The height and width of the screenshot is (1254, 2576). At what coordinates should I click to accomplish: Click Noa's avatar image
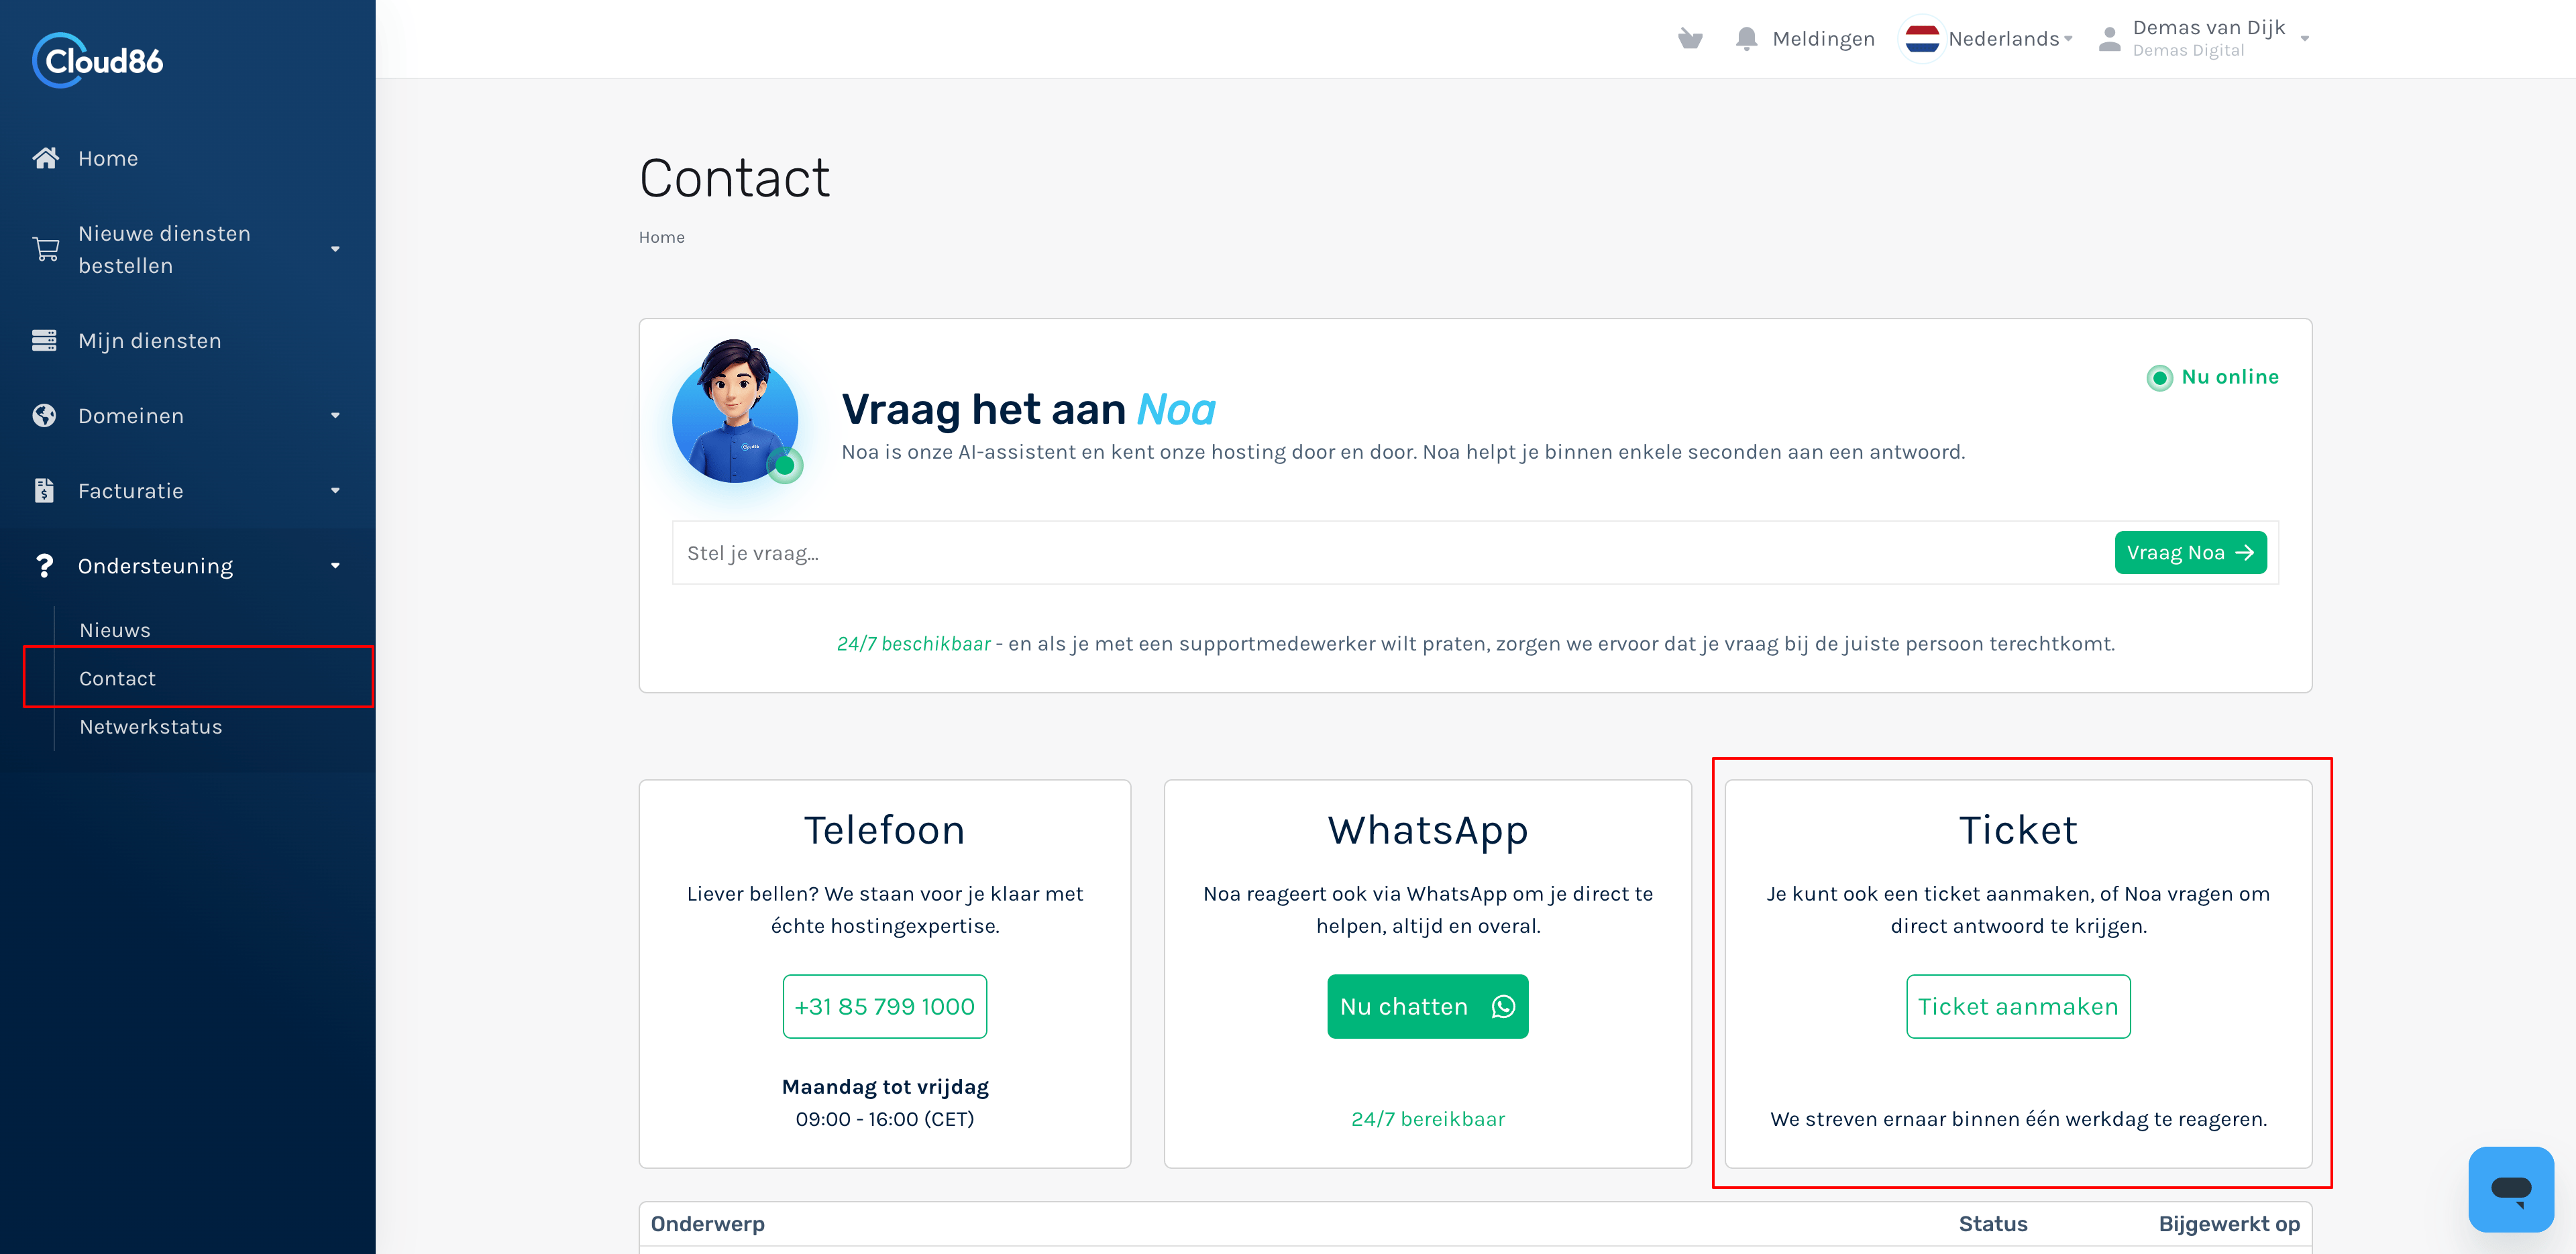(736, 411)
